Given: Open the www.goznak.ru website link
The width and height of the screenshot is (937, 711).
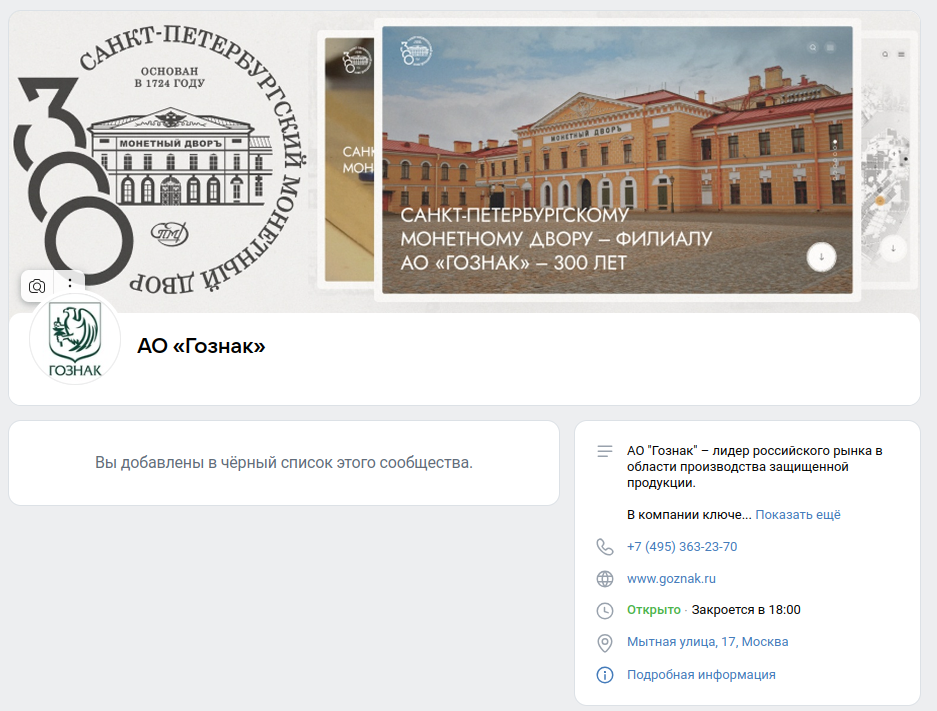Looking at the screenshot, I should click(x=671, y=578).
